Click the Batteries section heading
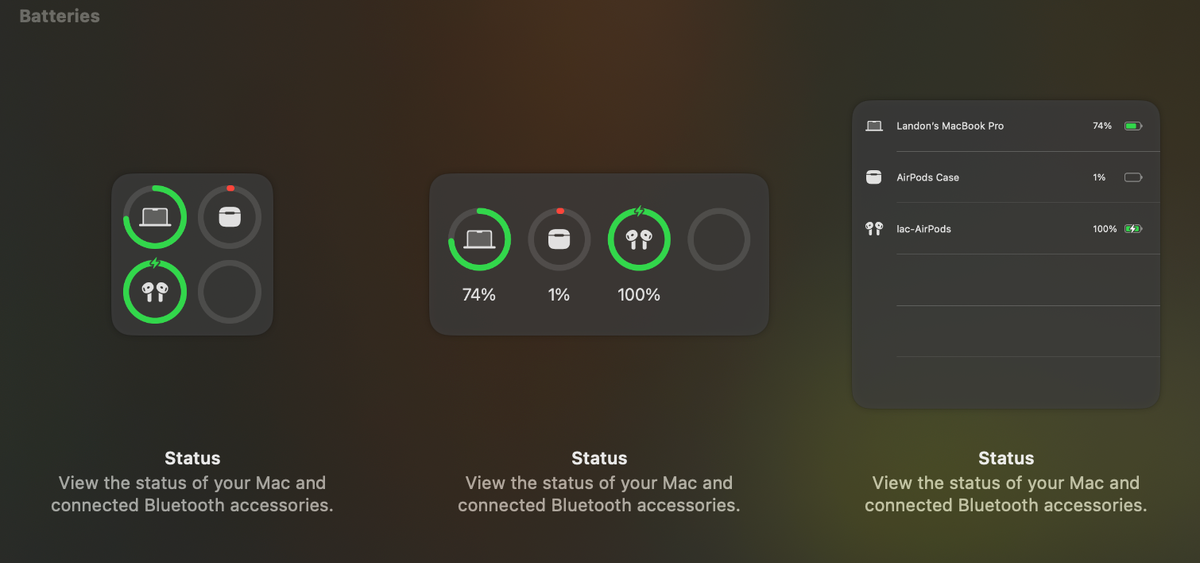 coord(60,16)
